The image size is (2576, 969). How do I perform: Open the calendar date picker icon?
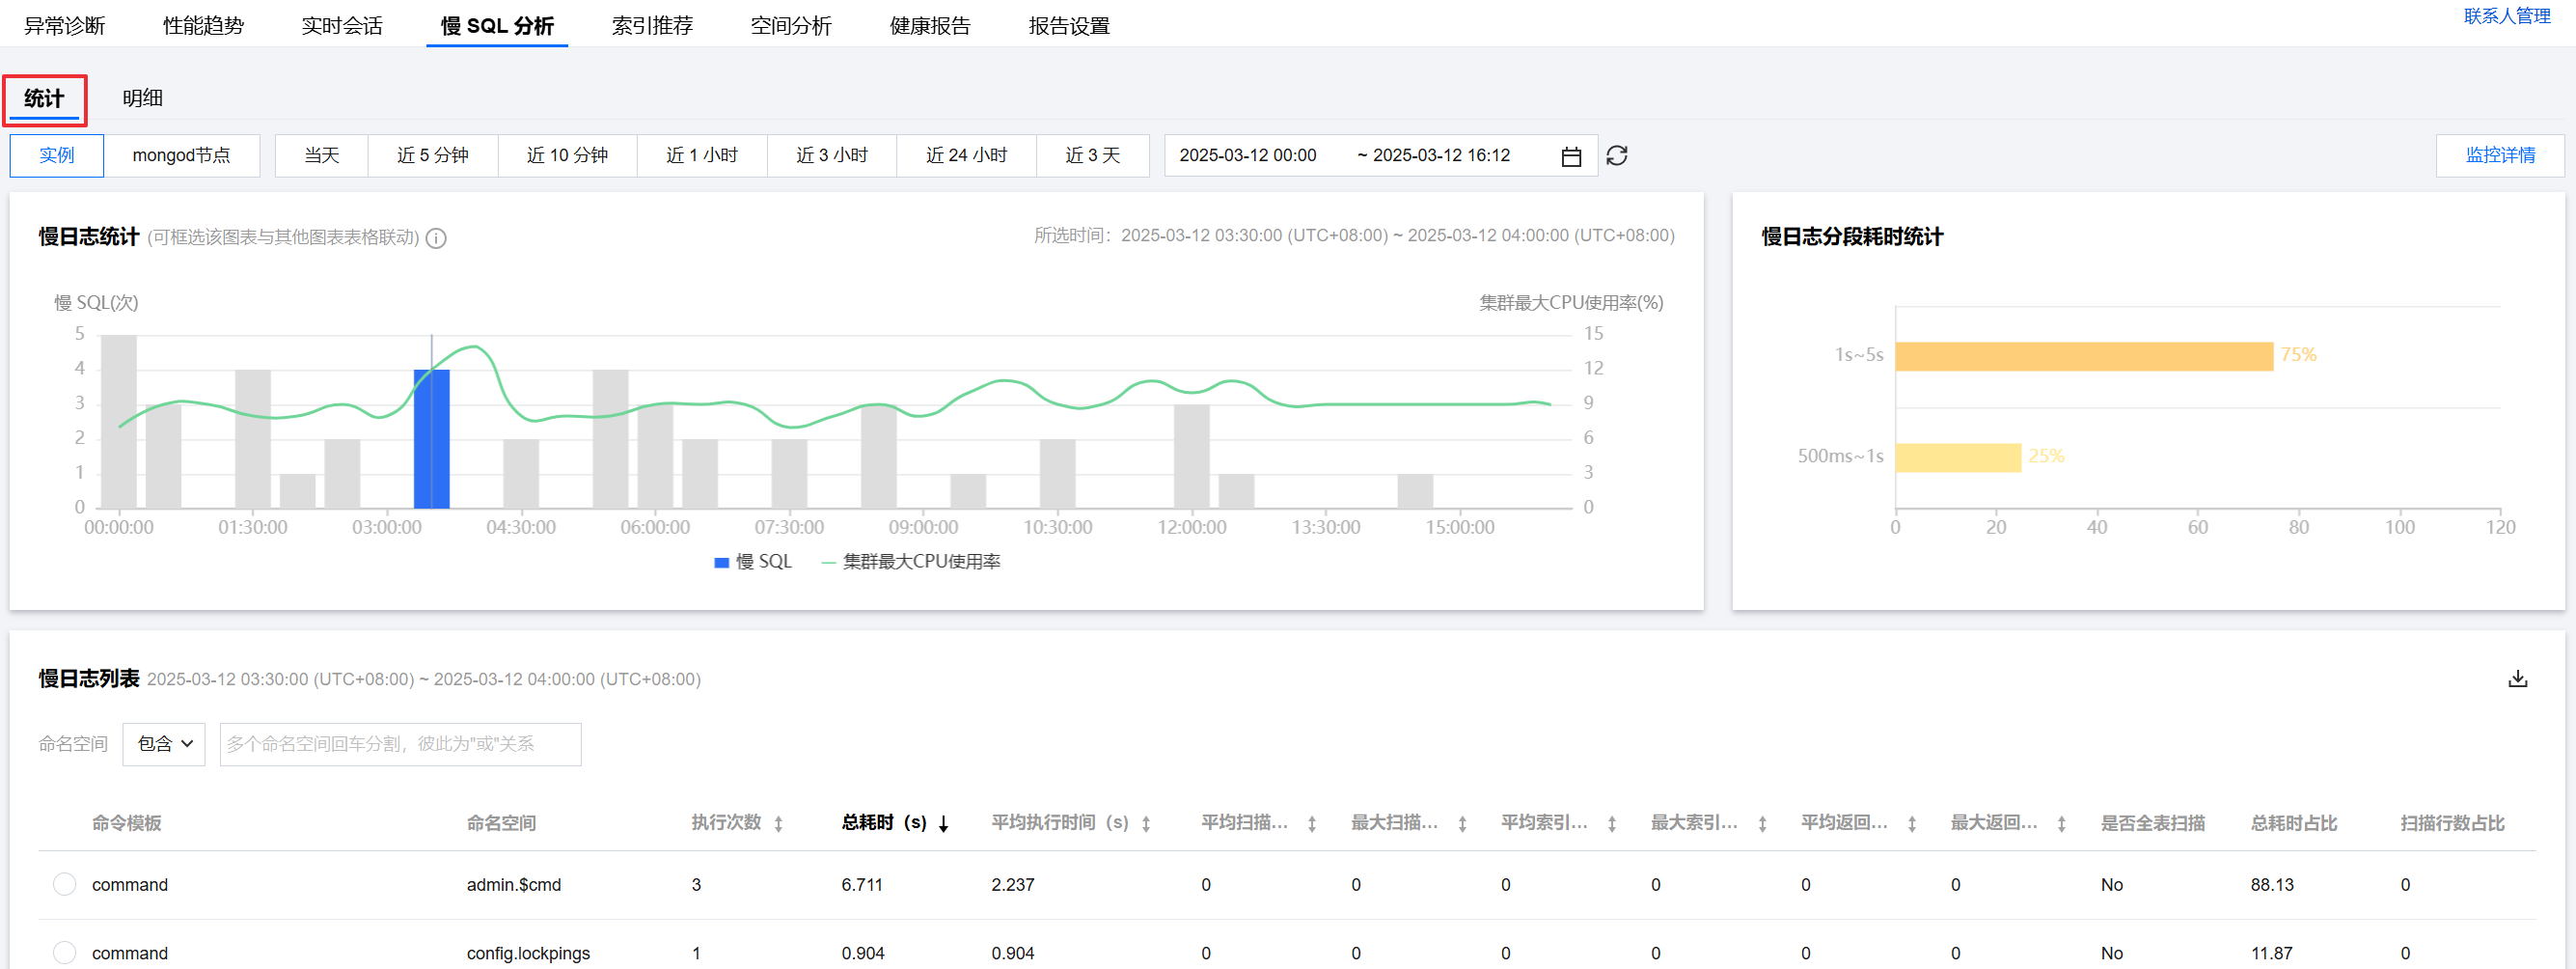(1571, 157)
